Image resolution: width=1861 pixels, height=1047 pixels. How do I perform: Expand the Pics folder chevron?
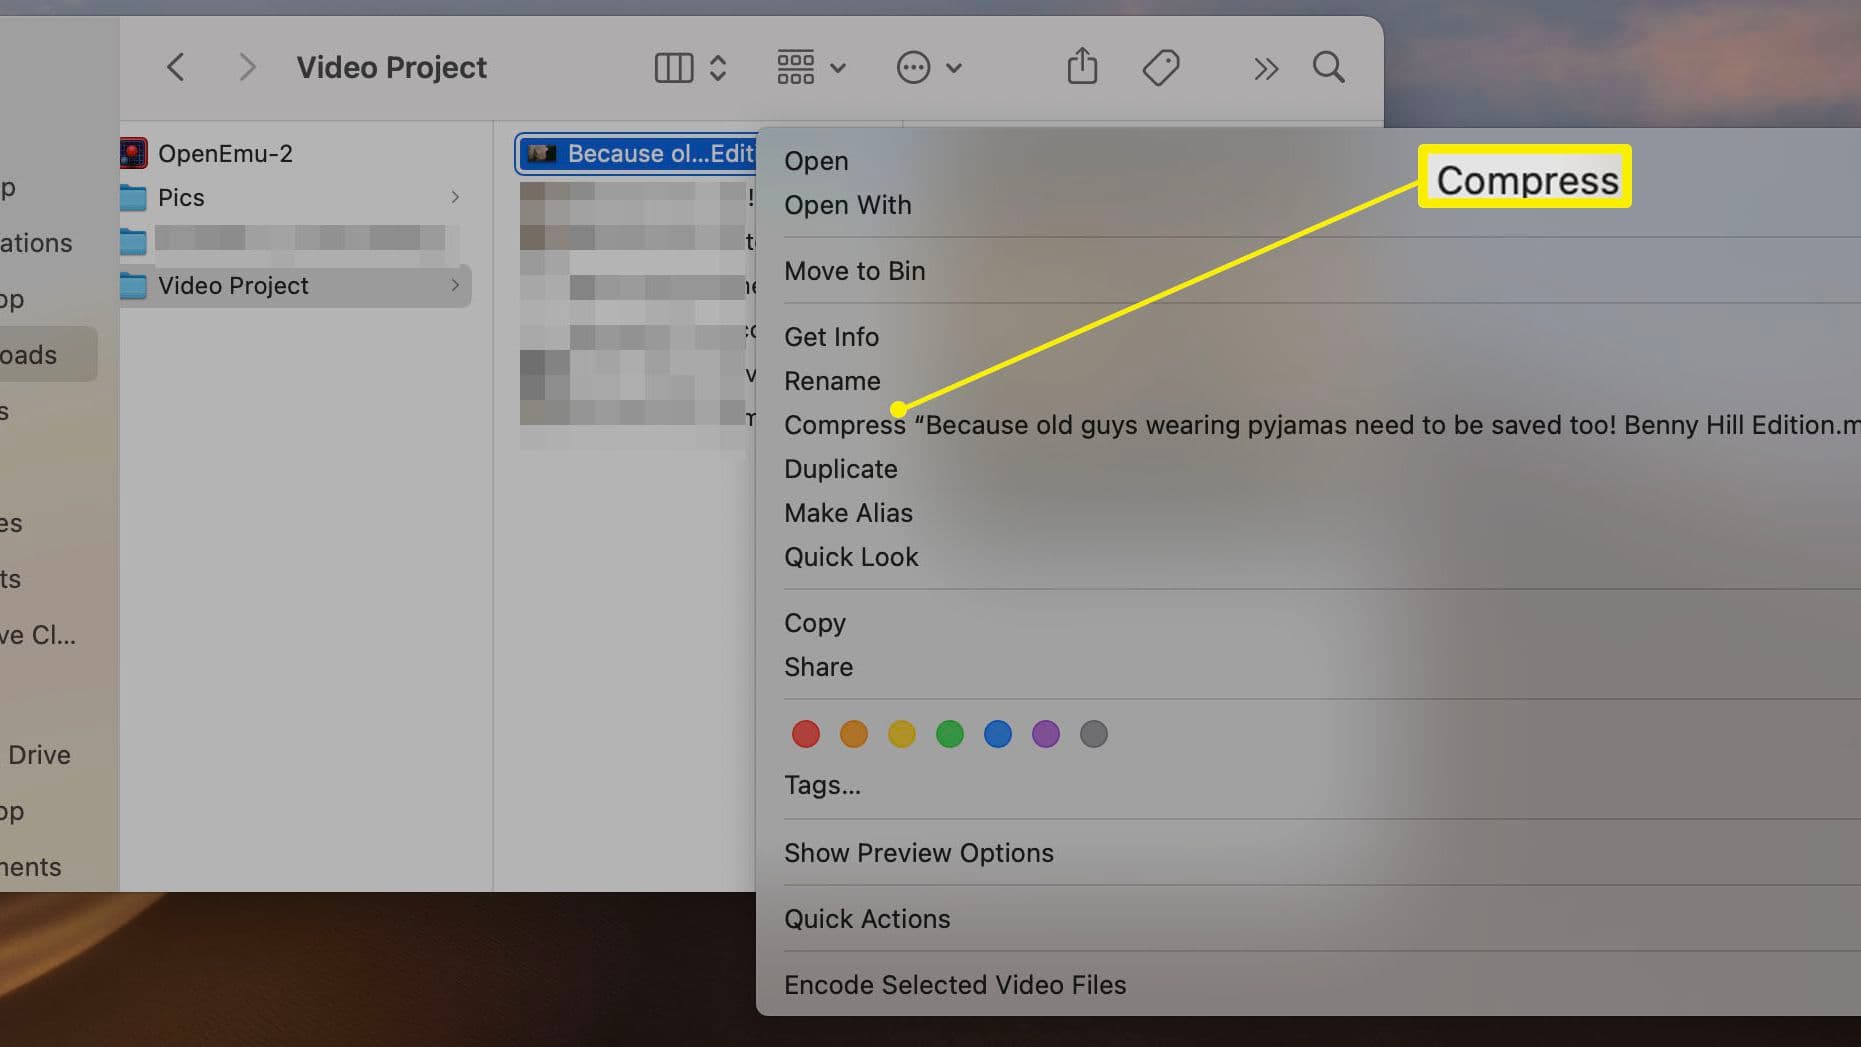455,197
